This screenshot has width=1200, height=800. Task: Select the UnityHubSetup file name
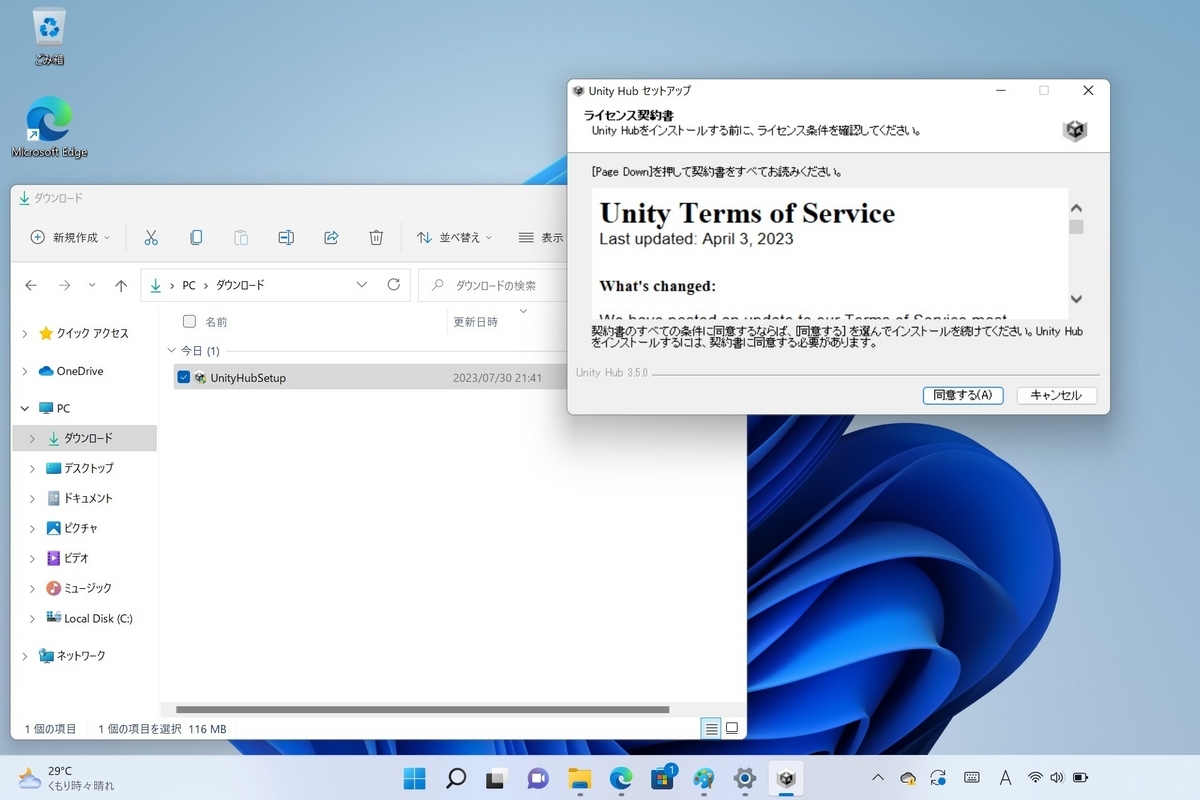click(x=248, y=377)
